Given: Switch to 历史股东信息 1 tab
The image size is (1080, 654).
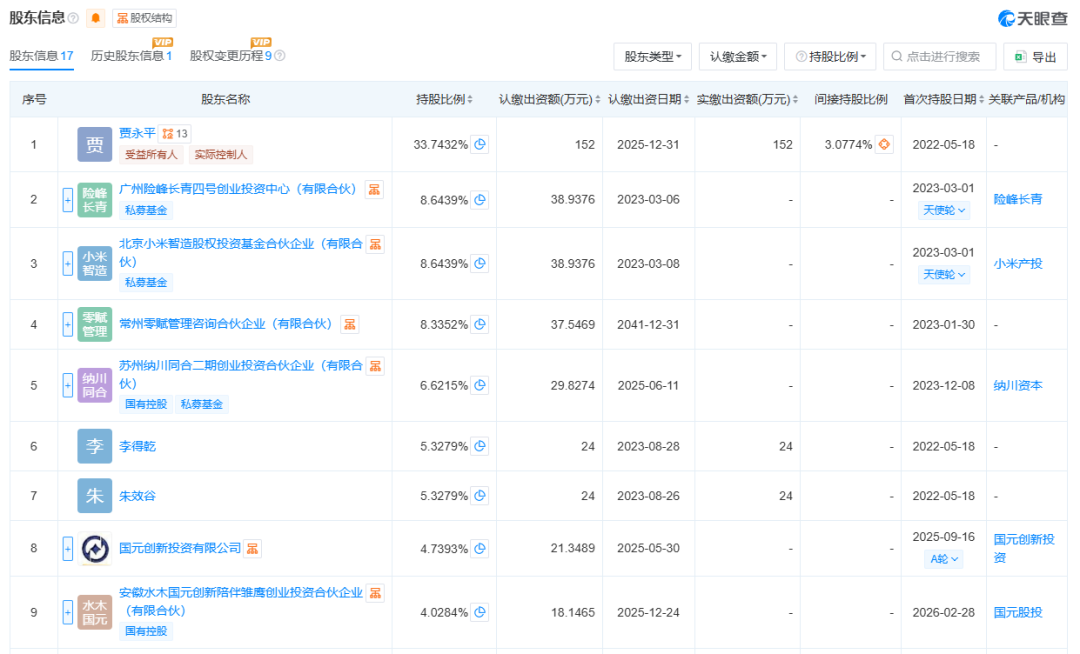Looking at the screenshot, I should click(x=131, y=56).
